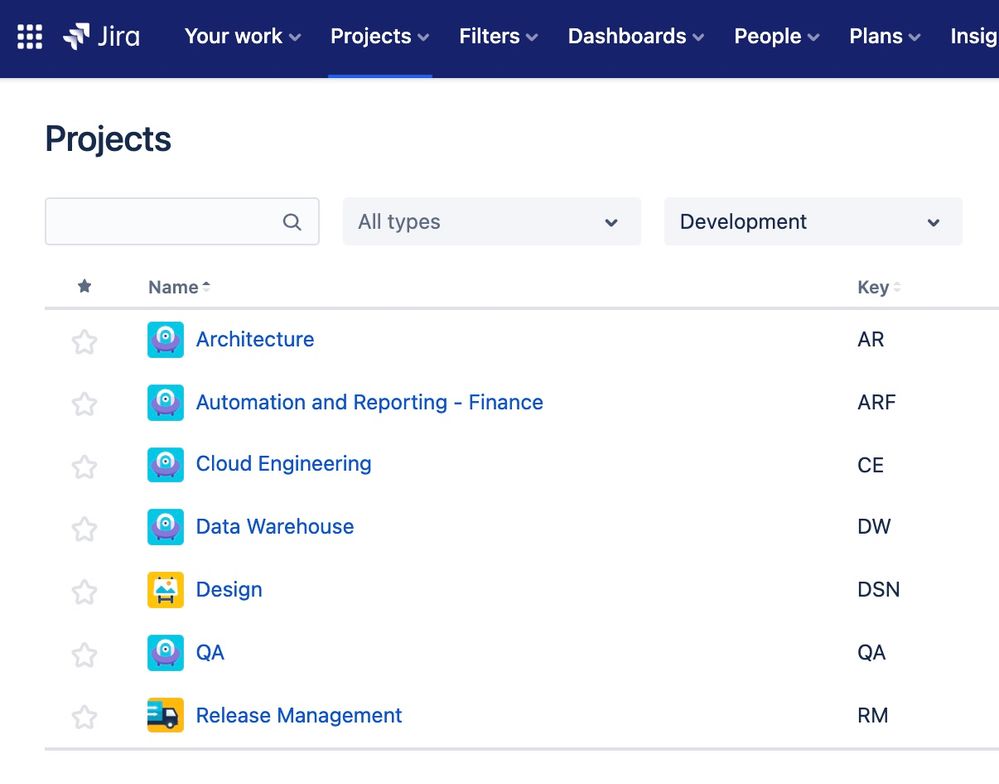
Task: Open the Dashboards menu
Action: click(x=635, y=37)
